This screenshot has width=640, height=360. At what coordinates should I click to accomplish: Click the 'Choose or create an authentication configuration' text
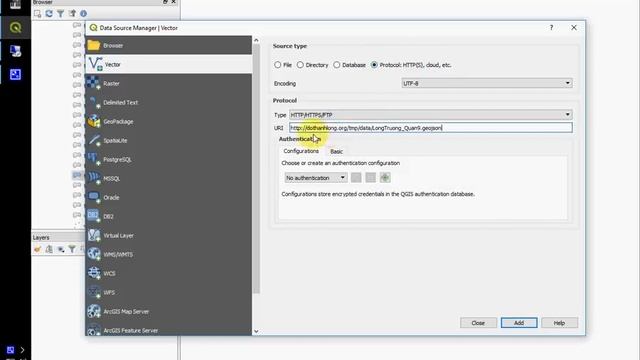[x=340, y=163]
